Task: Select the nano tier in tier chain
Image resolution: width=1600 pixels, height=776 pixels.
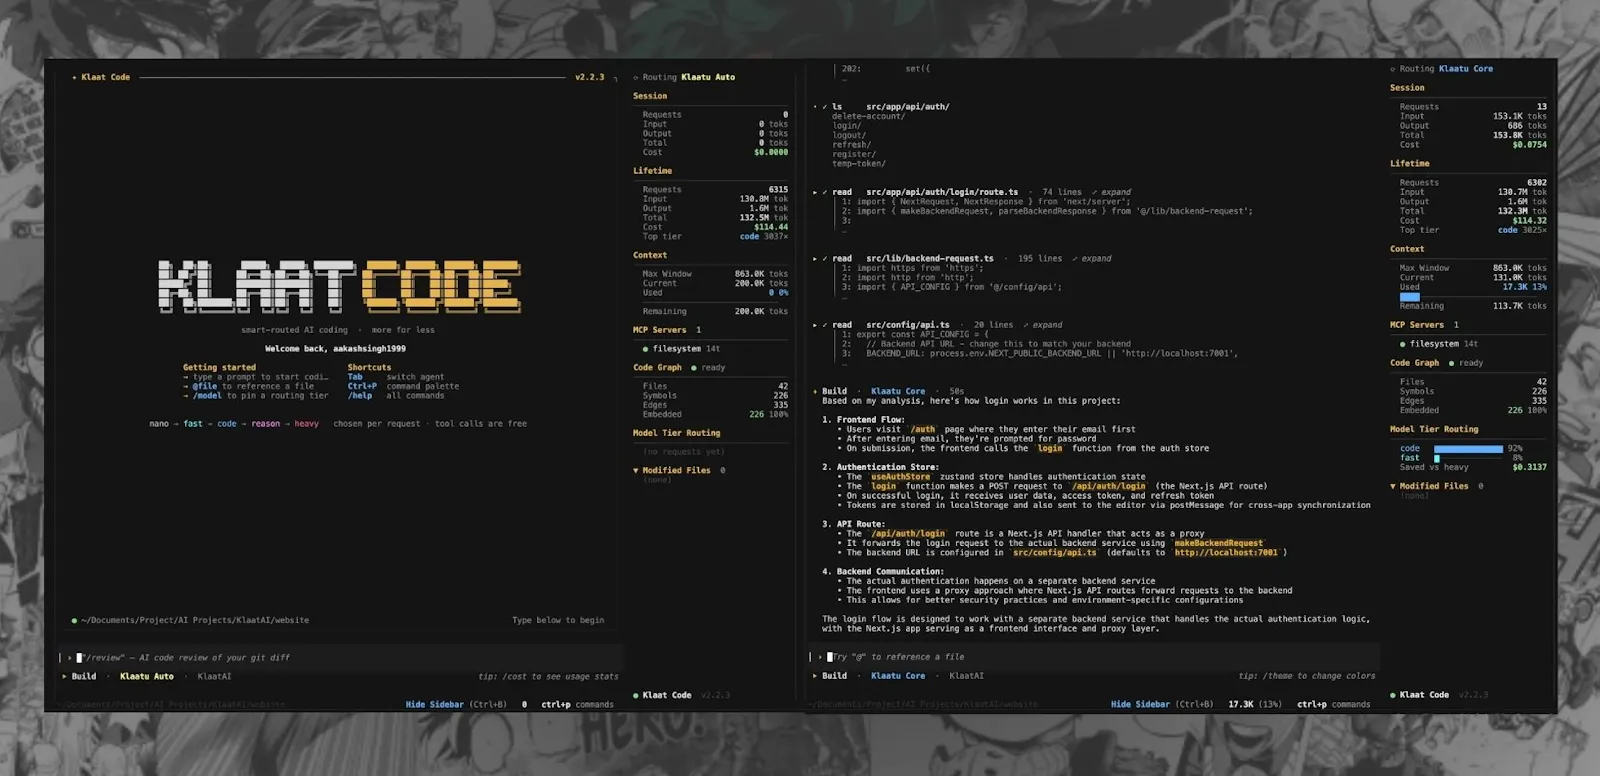Action: (159, 424)
